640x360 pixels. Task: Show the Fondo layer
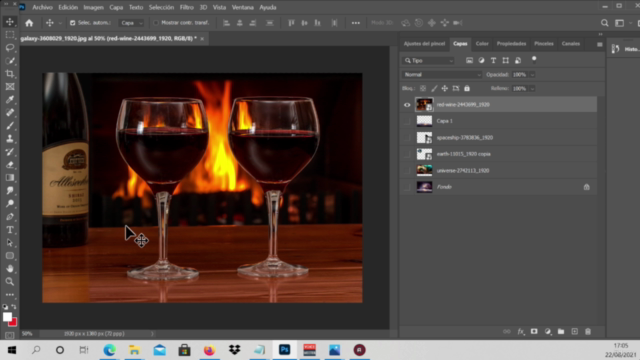(x=407, y=187)
